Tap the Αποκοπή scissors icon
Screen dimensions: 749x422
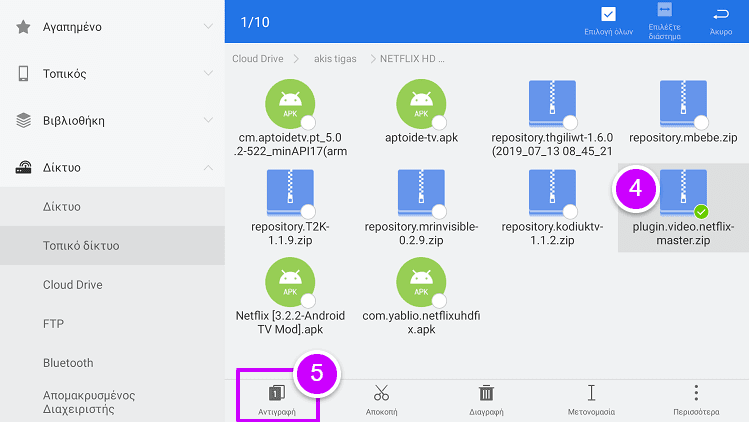tap(381, 393)
